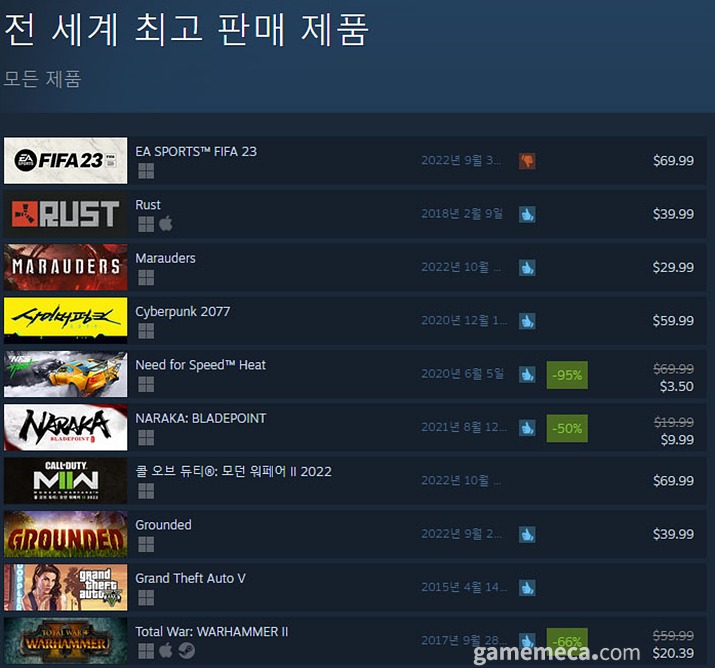715x668 pixels.
Task: Open the EA SPORTS FIFA 23 title link
Action: click(x=196, y=151)
